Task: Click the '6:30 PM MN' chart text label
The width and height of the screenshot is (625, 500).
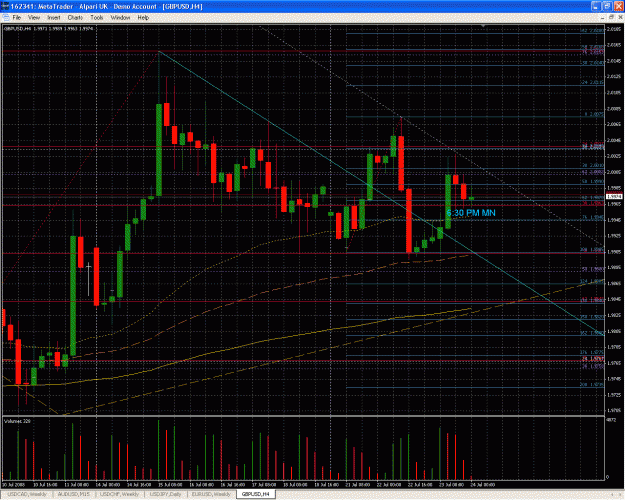Action: (471, 213)
